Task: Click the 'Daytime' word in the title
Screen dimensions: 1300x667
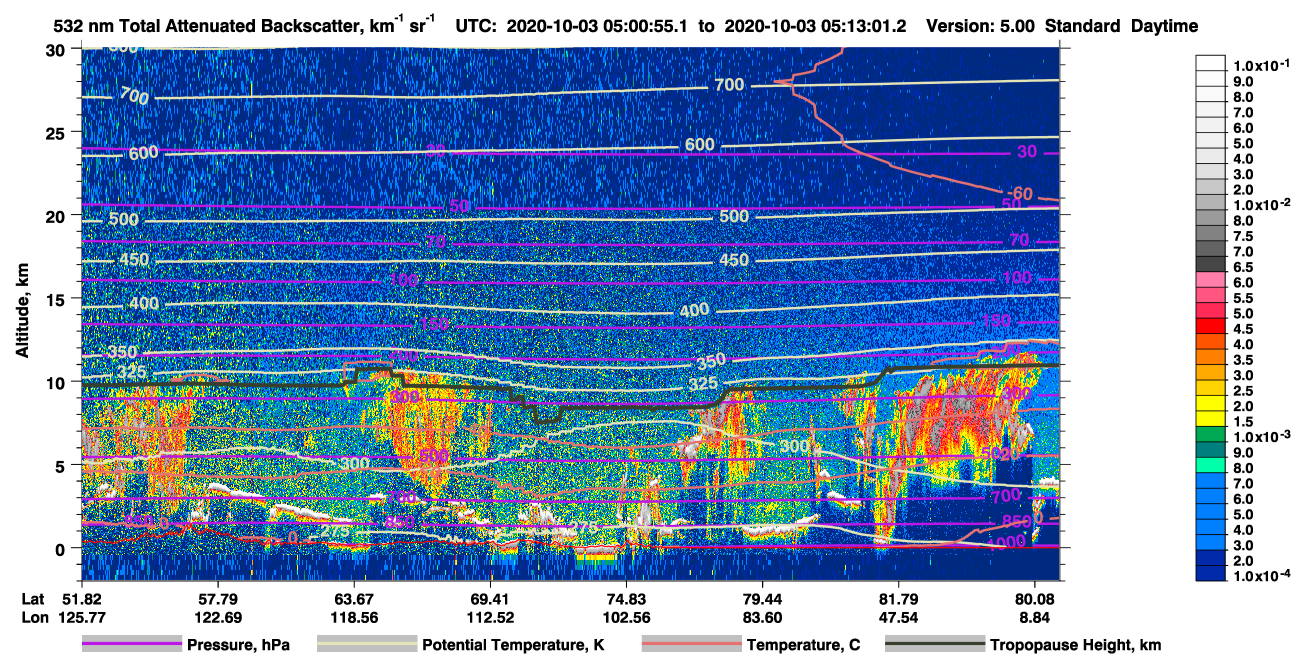Action: point(1164,27)
